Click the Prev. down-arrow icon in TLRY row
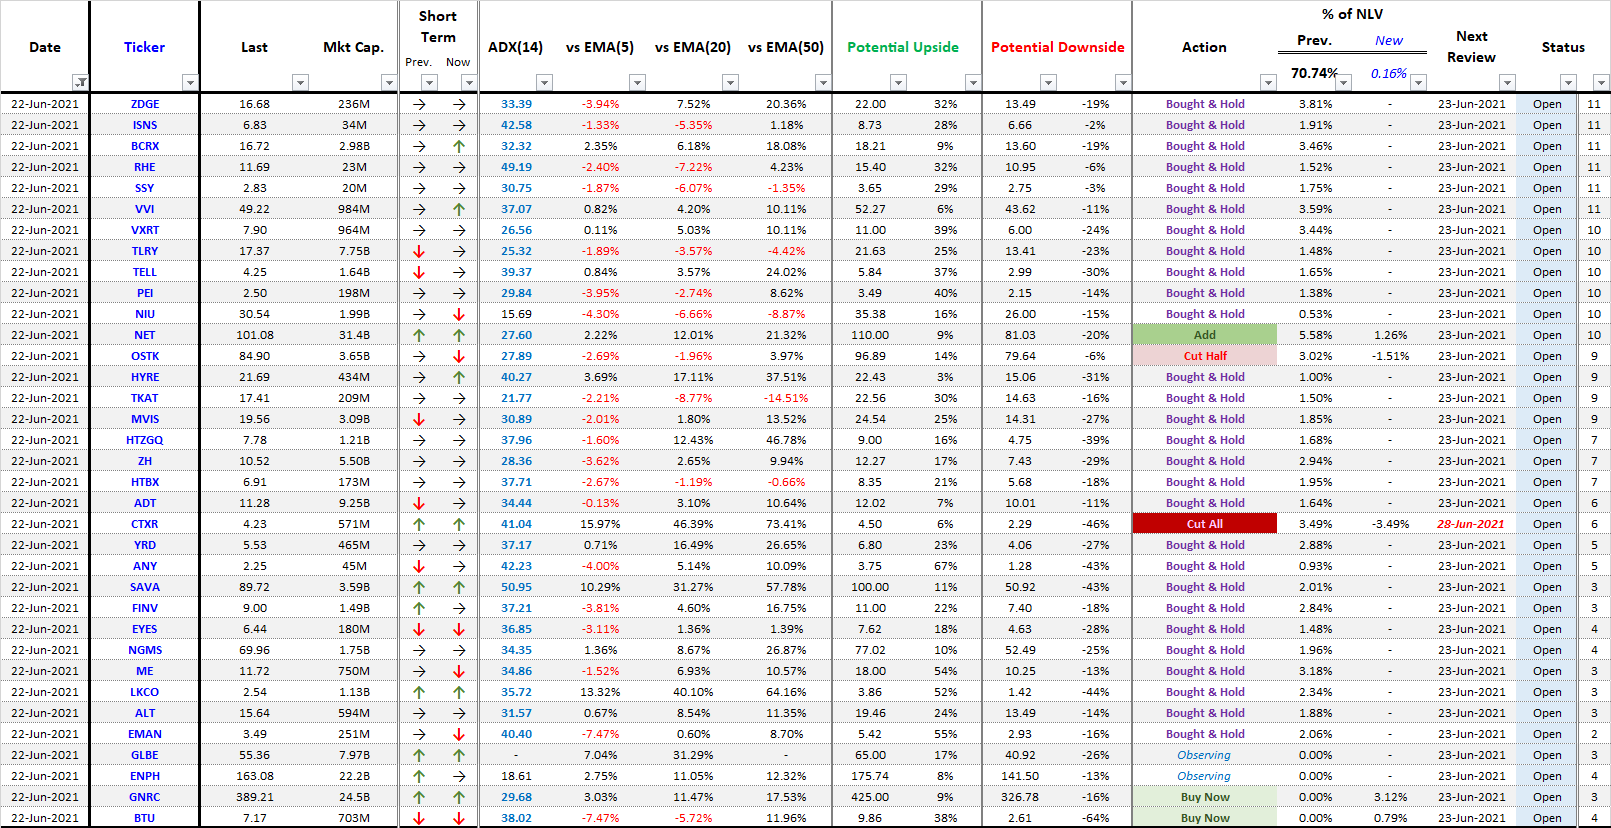The width and height of the screenshot is (1611, 828). pos(419,251)
